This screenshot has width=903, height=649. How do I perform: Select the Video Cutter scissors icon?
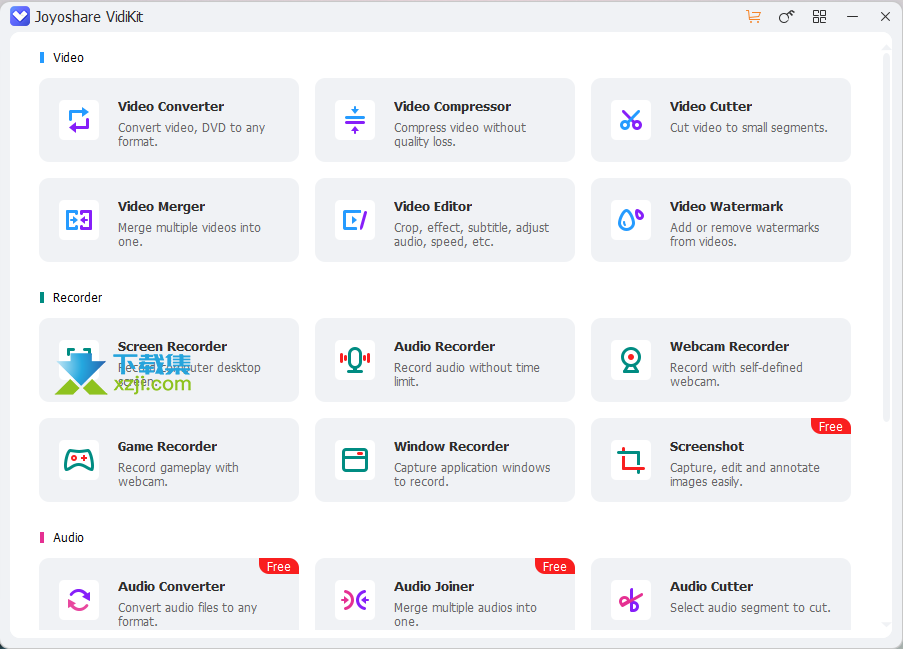click(631, 120)
